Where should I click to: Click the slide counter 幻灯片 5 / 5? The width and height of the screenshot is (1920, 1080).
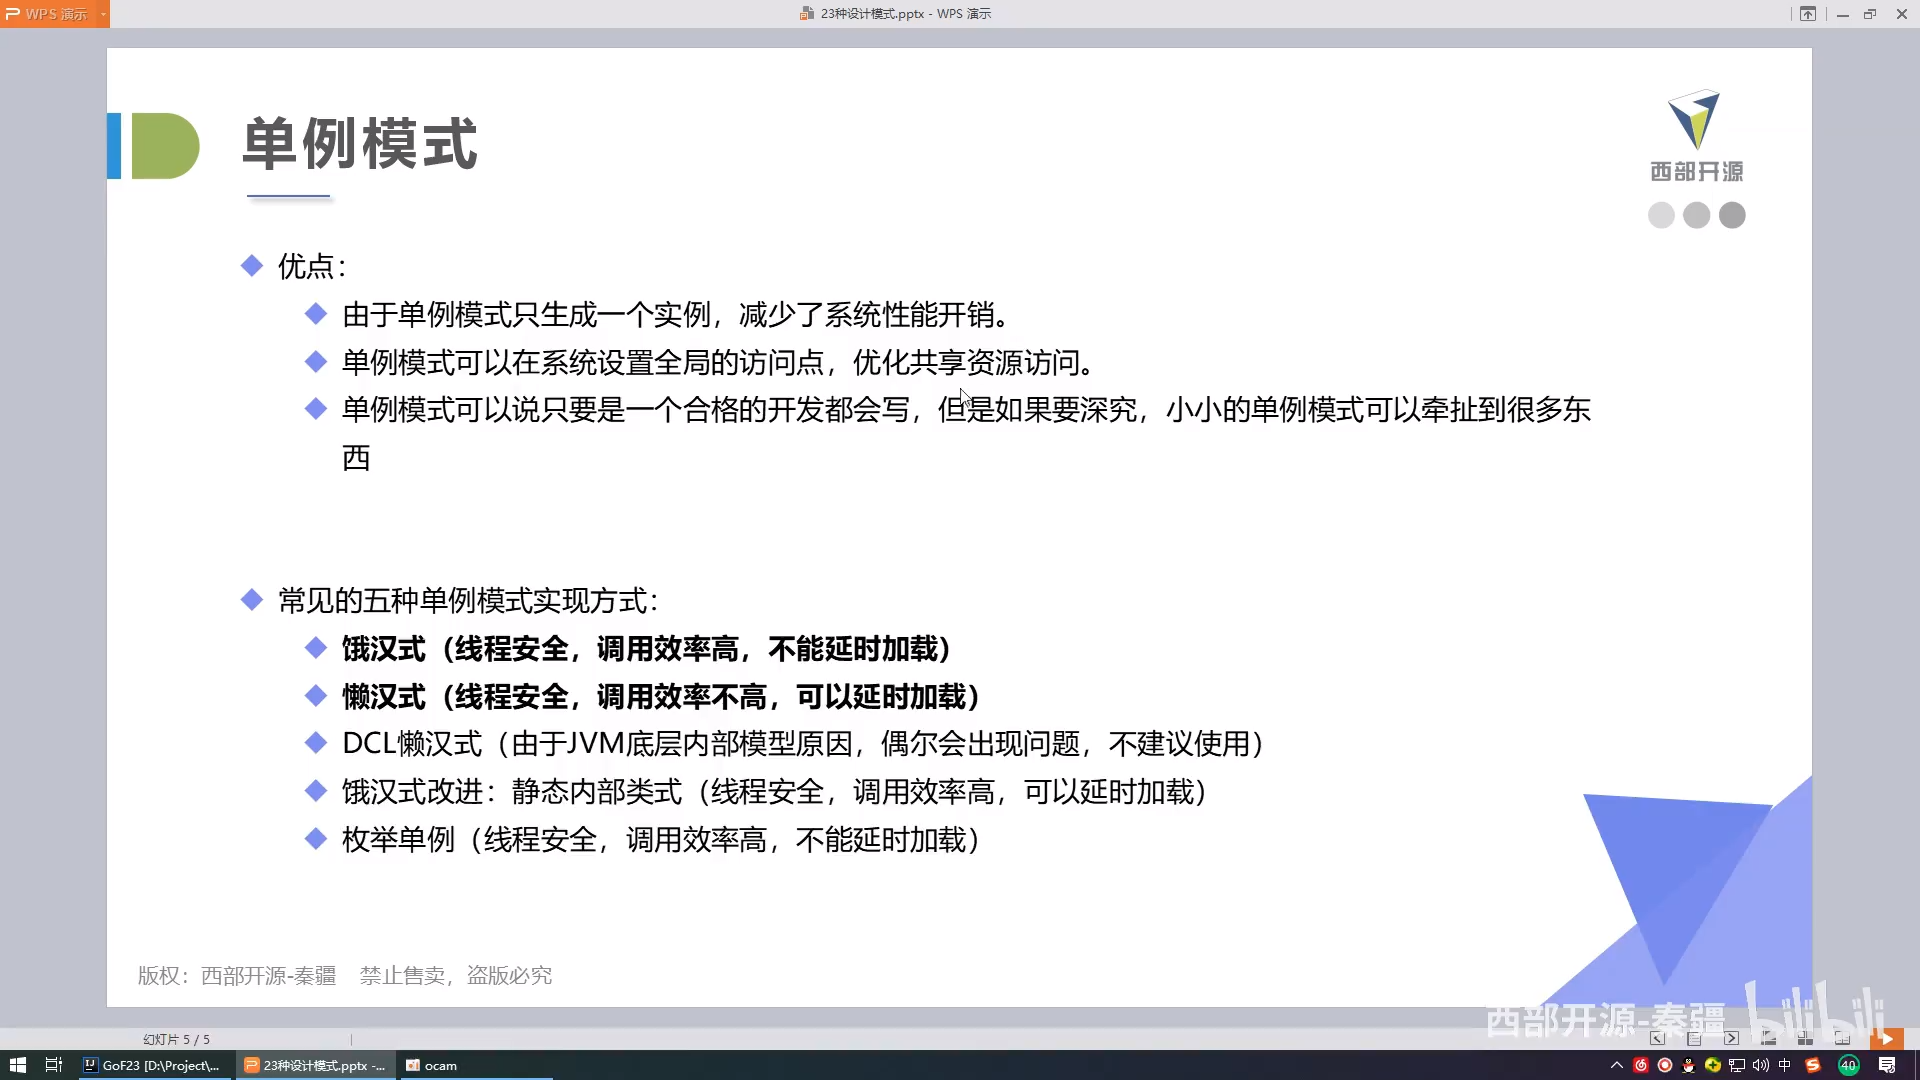(x=176, y=1039)
